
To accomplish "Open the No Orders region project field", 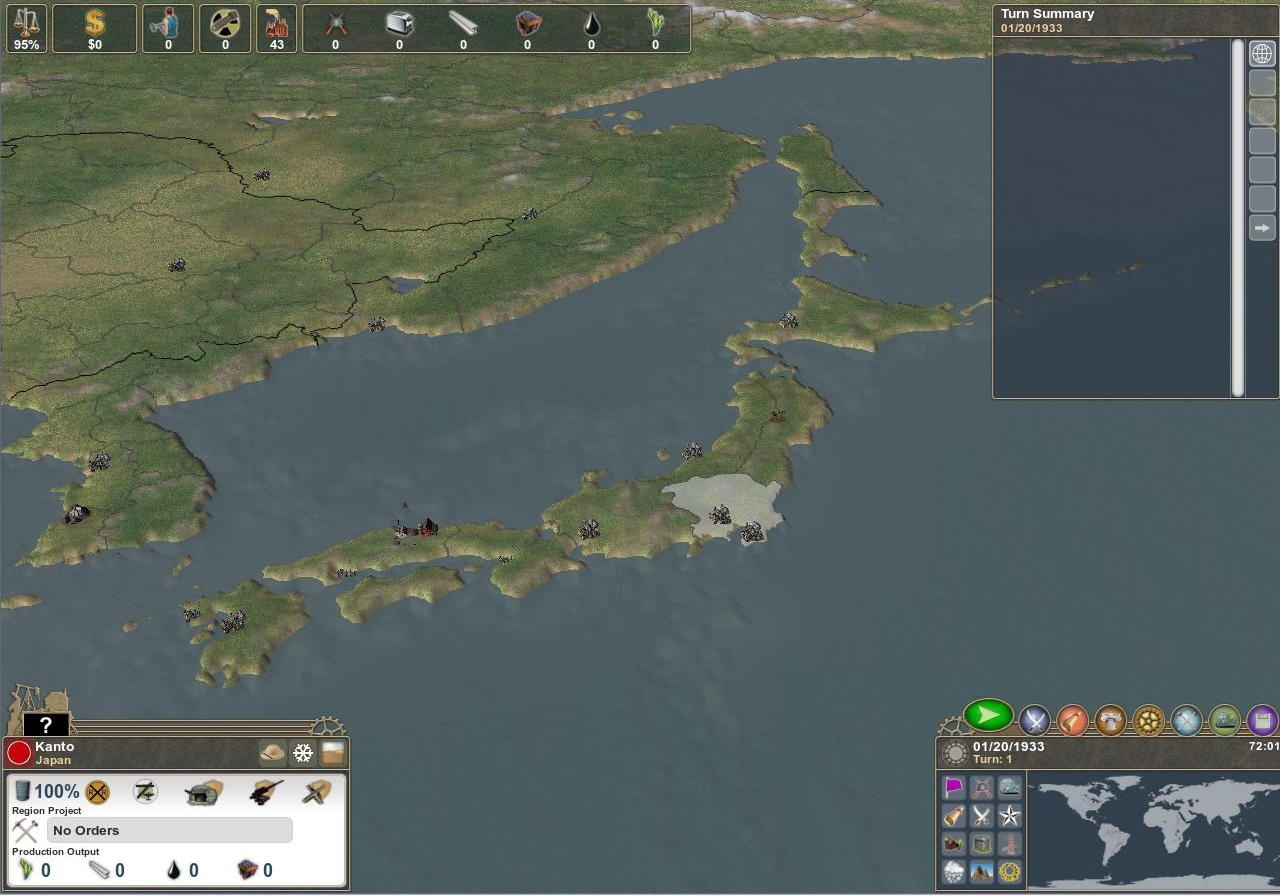I will [x=169, y=830].
